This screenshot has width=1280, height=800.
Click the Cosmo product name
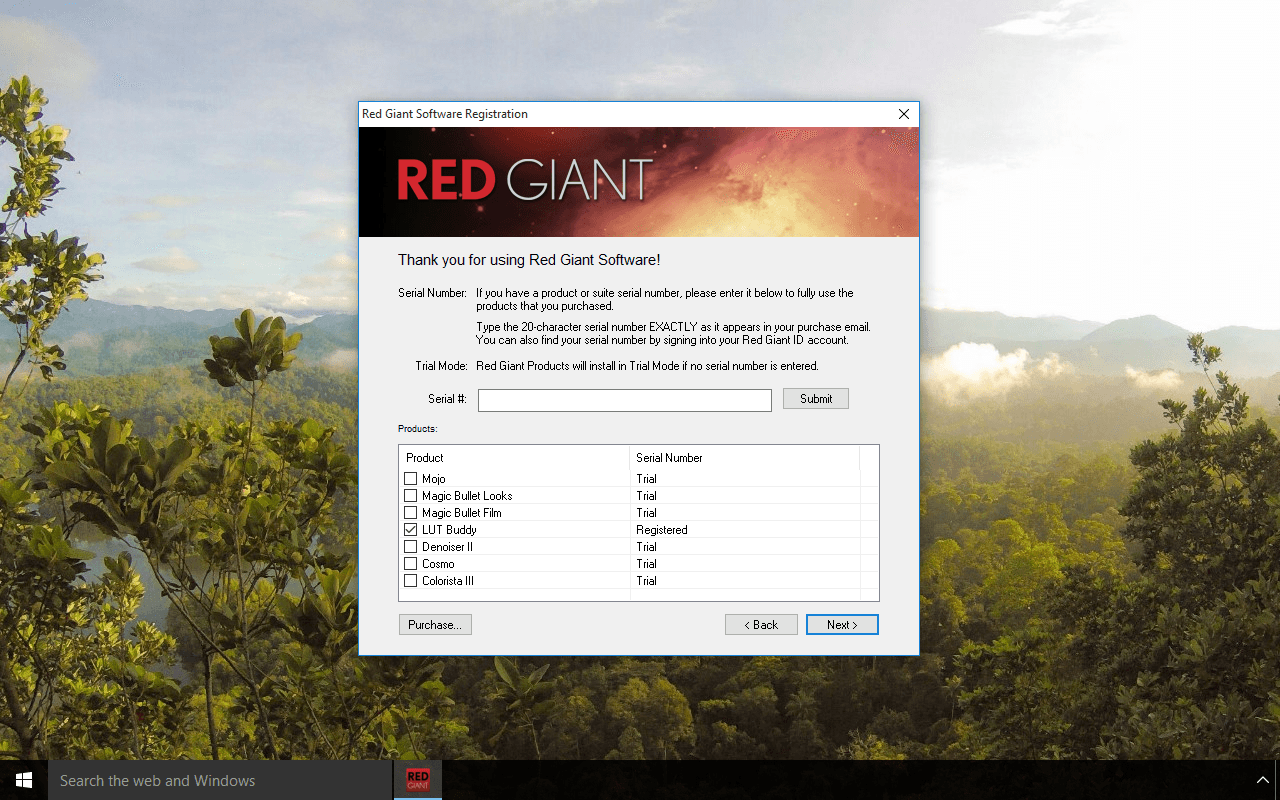[438, 564]
